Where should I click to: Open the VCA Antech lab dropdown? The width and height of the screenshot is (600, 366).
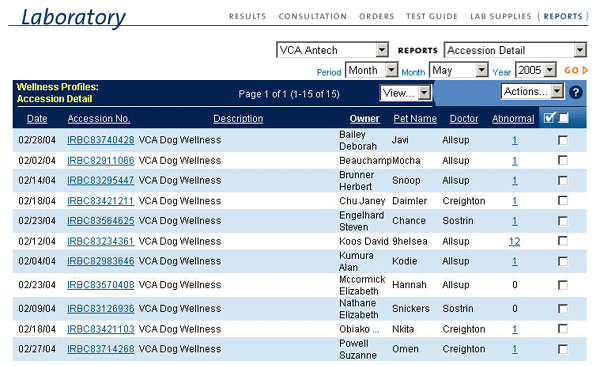(x=332, y=50)
